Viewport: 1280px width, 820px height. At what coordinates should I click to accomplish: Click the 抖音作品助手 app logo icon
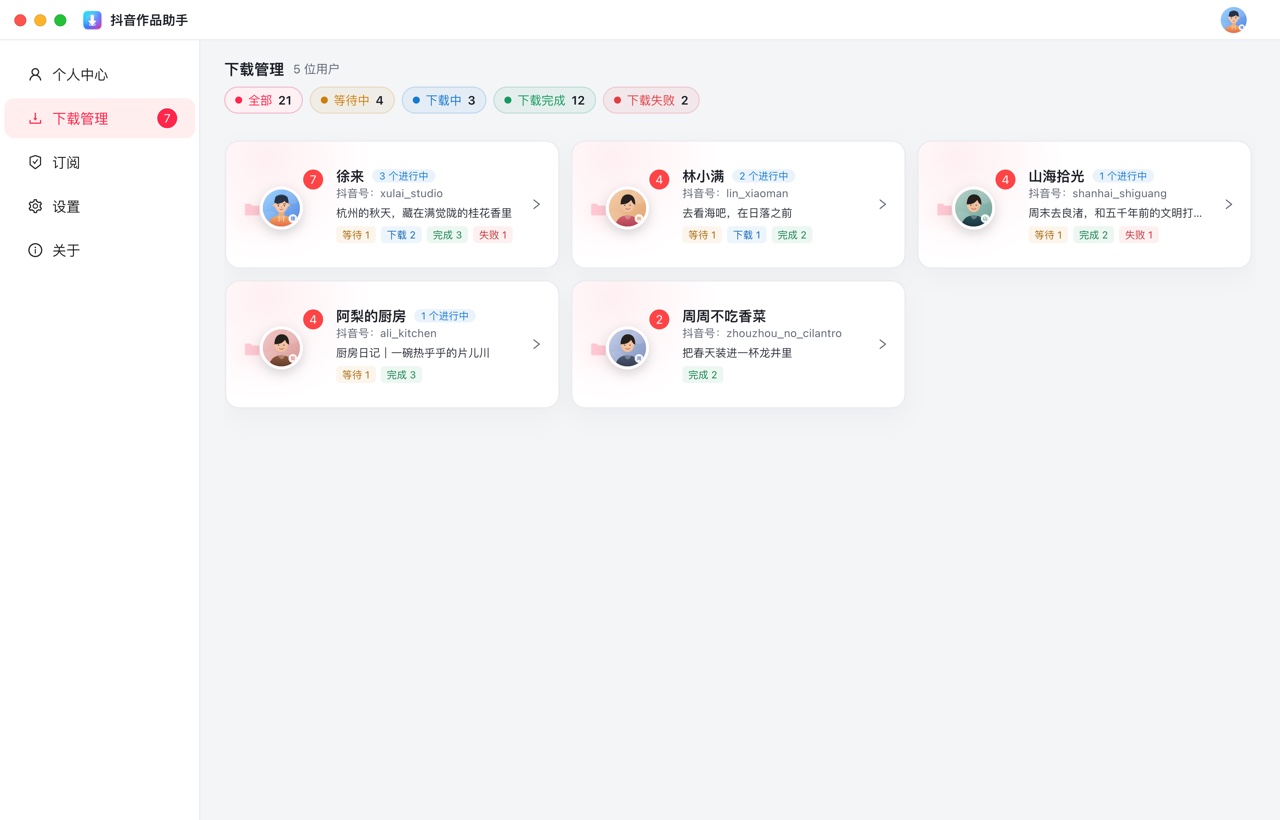(92, 20)
